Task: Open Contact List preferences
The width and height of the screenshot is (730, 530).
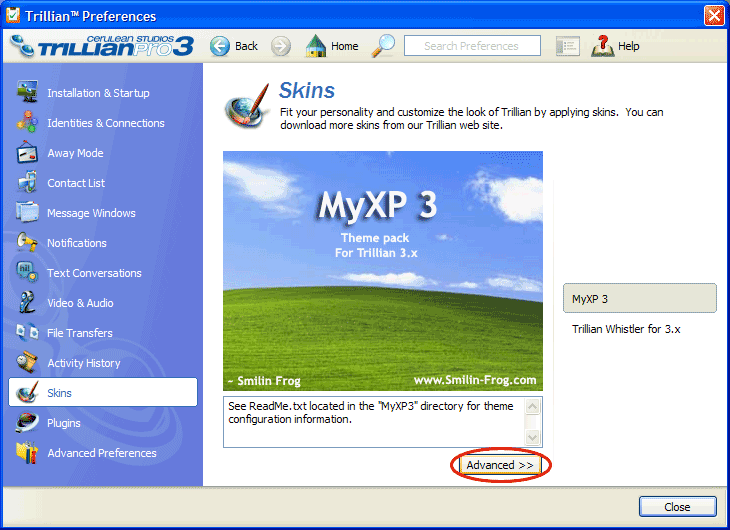Action: pos(76,183)
